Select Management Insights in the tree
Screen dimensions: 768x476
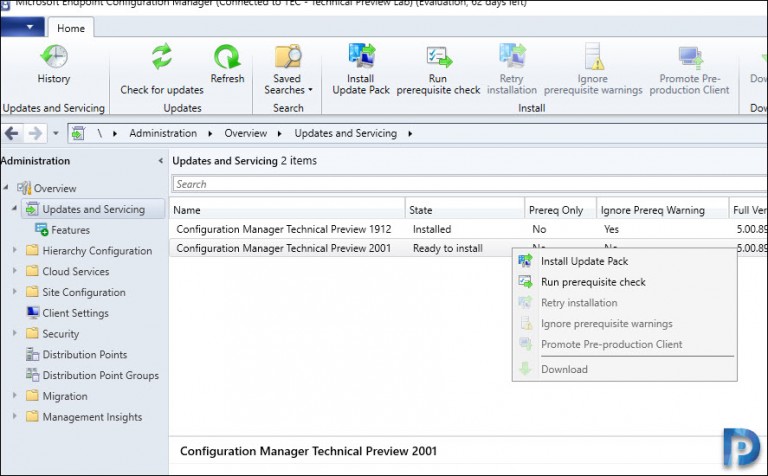[x=92, y=417]
